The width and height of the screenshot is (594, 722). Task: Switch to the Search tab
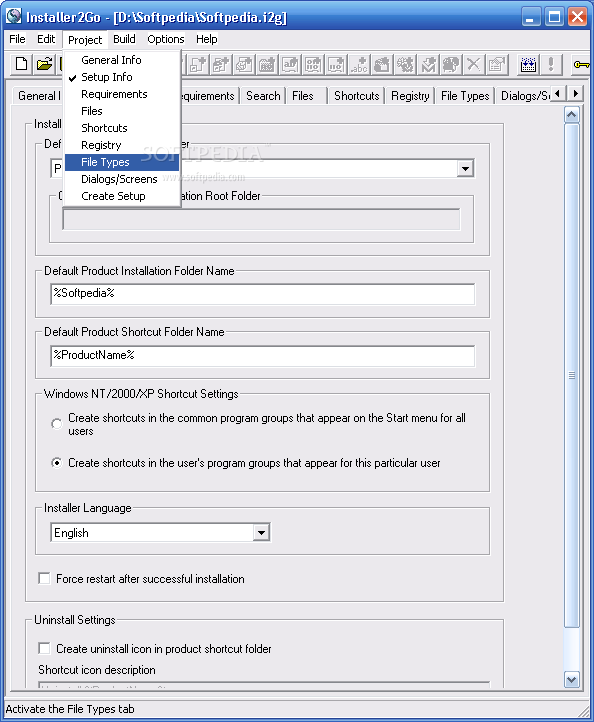tap(263, 96)
